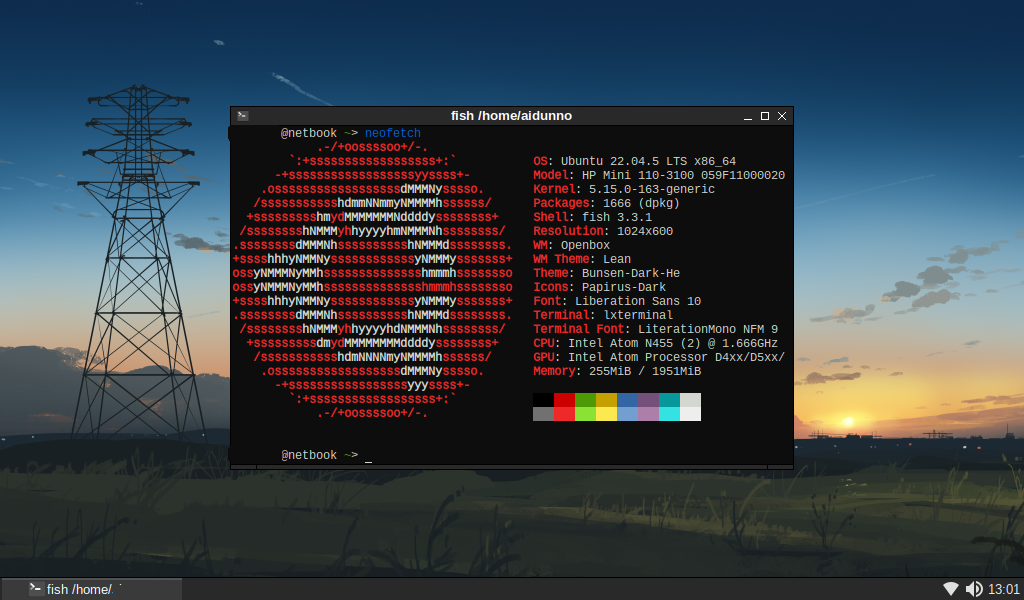
Task: Click the 'Theme: Bunsen-Dark-He' line
Action: 606,274
